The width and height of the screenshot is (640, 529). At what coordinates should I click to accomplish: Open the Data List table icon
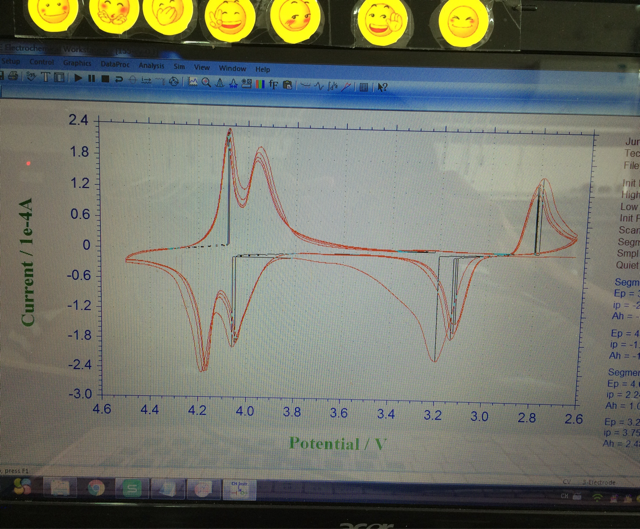(364, 87)
